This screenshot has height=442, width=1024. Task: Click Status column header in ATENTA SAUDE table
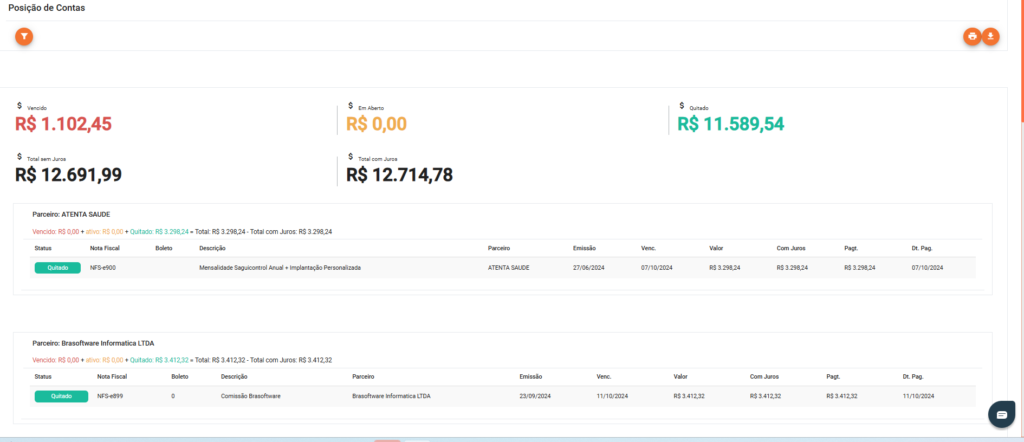coord(43,248)
